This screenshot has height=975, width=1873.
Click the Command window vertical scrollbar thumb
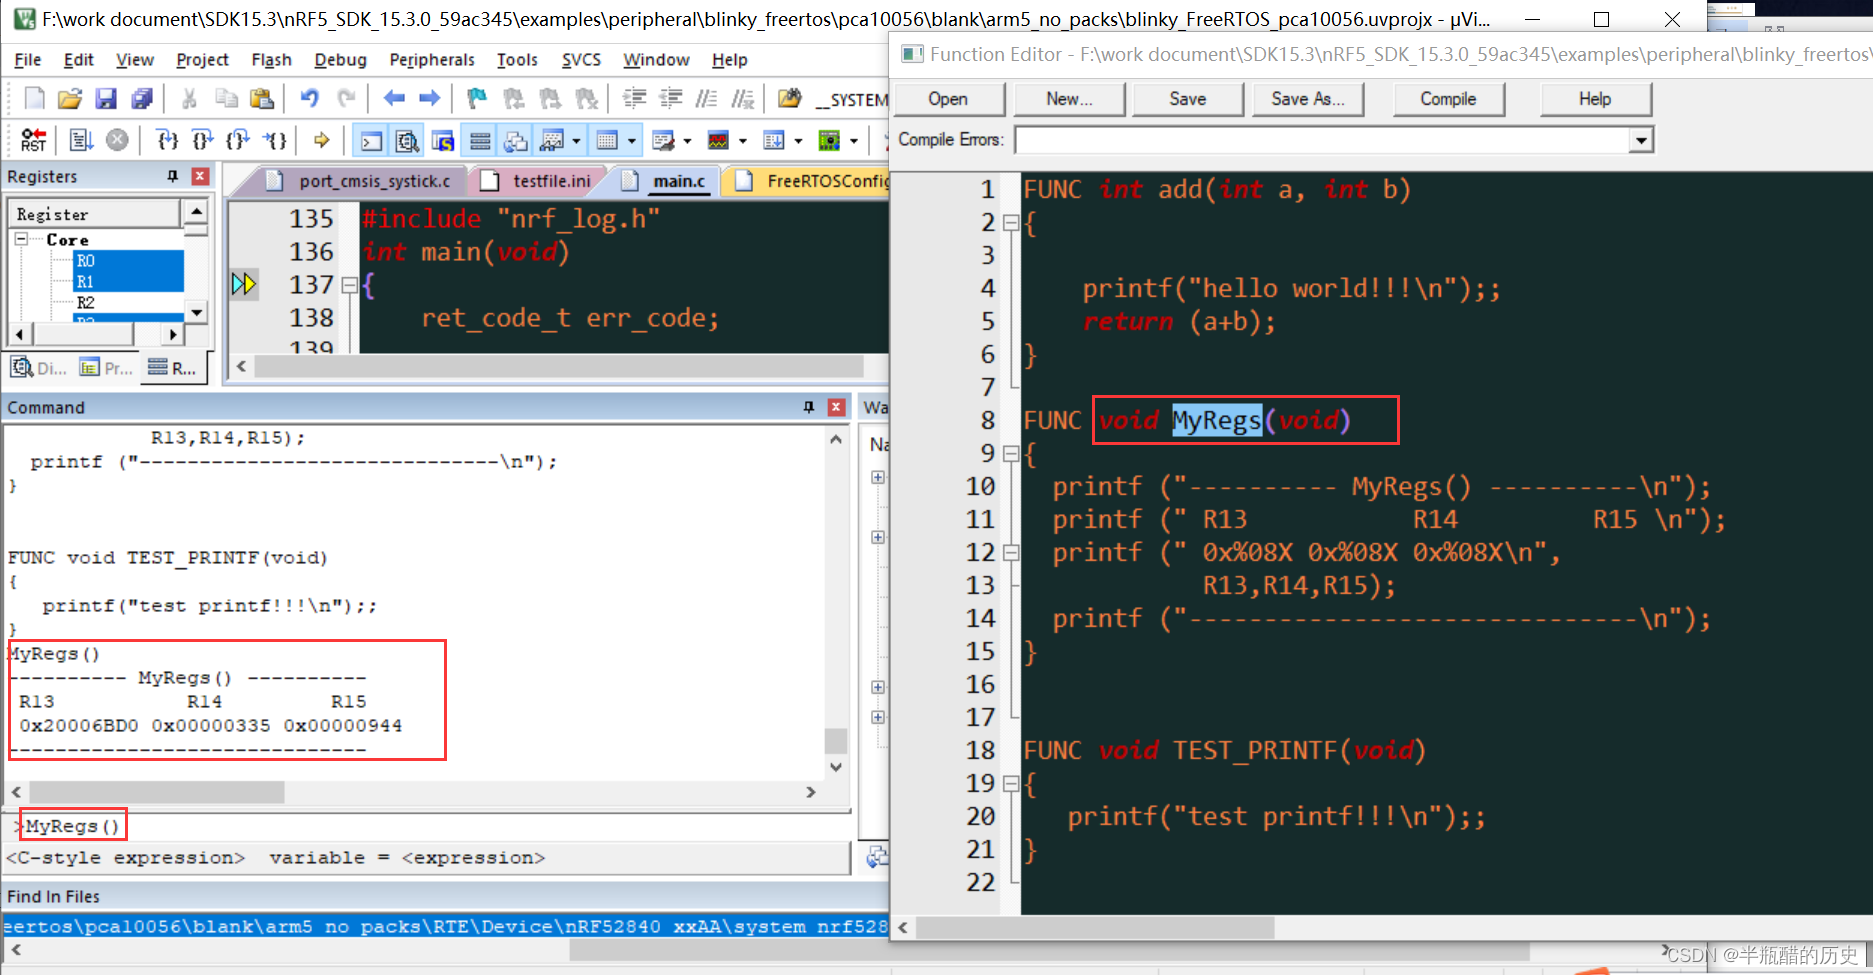[836, 741]
